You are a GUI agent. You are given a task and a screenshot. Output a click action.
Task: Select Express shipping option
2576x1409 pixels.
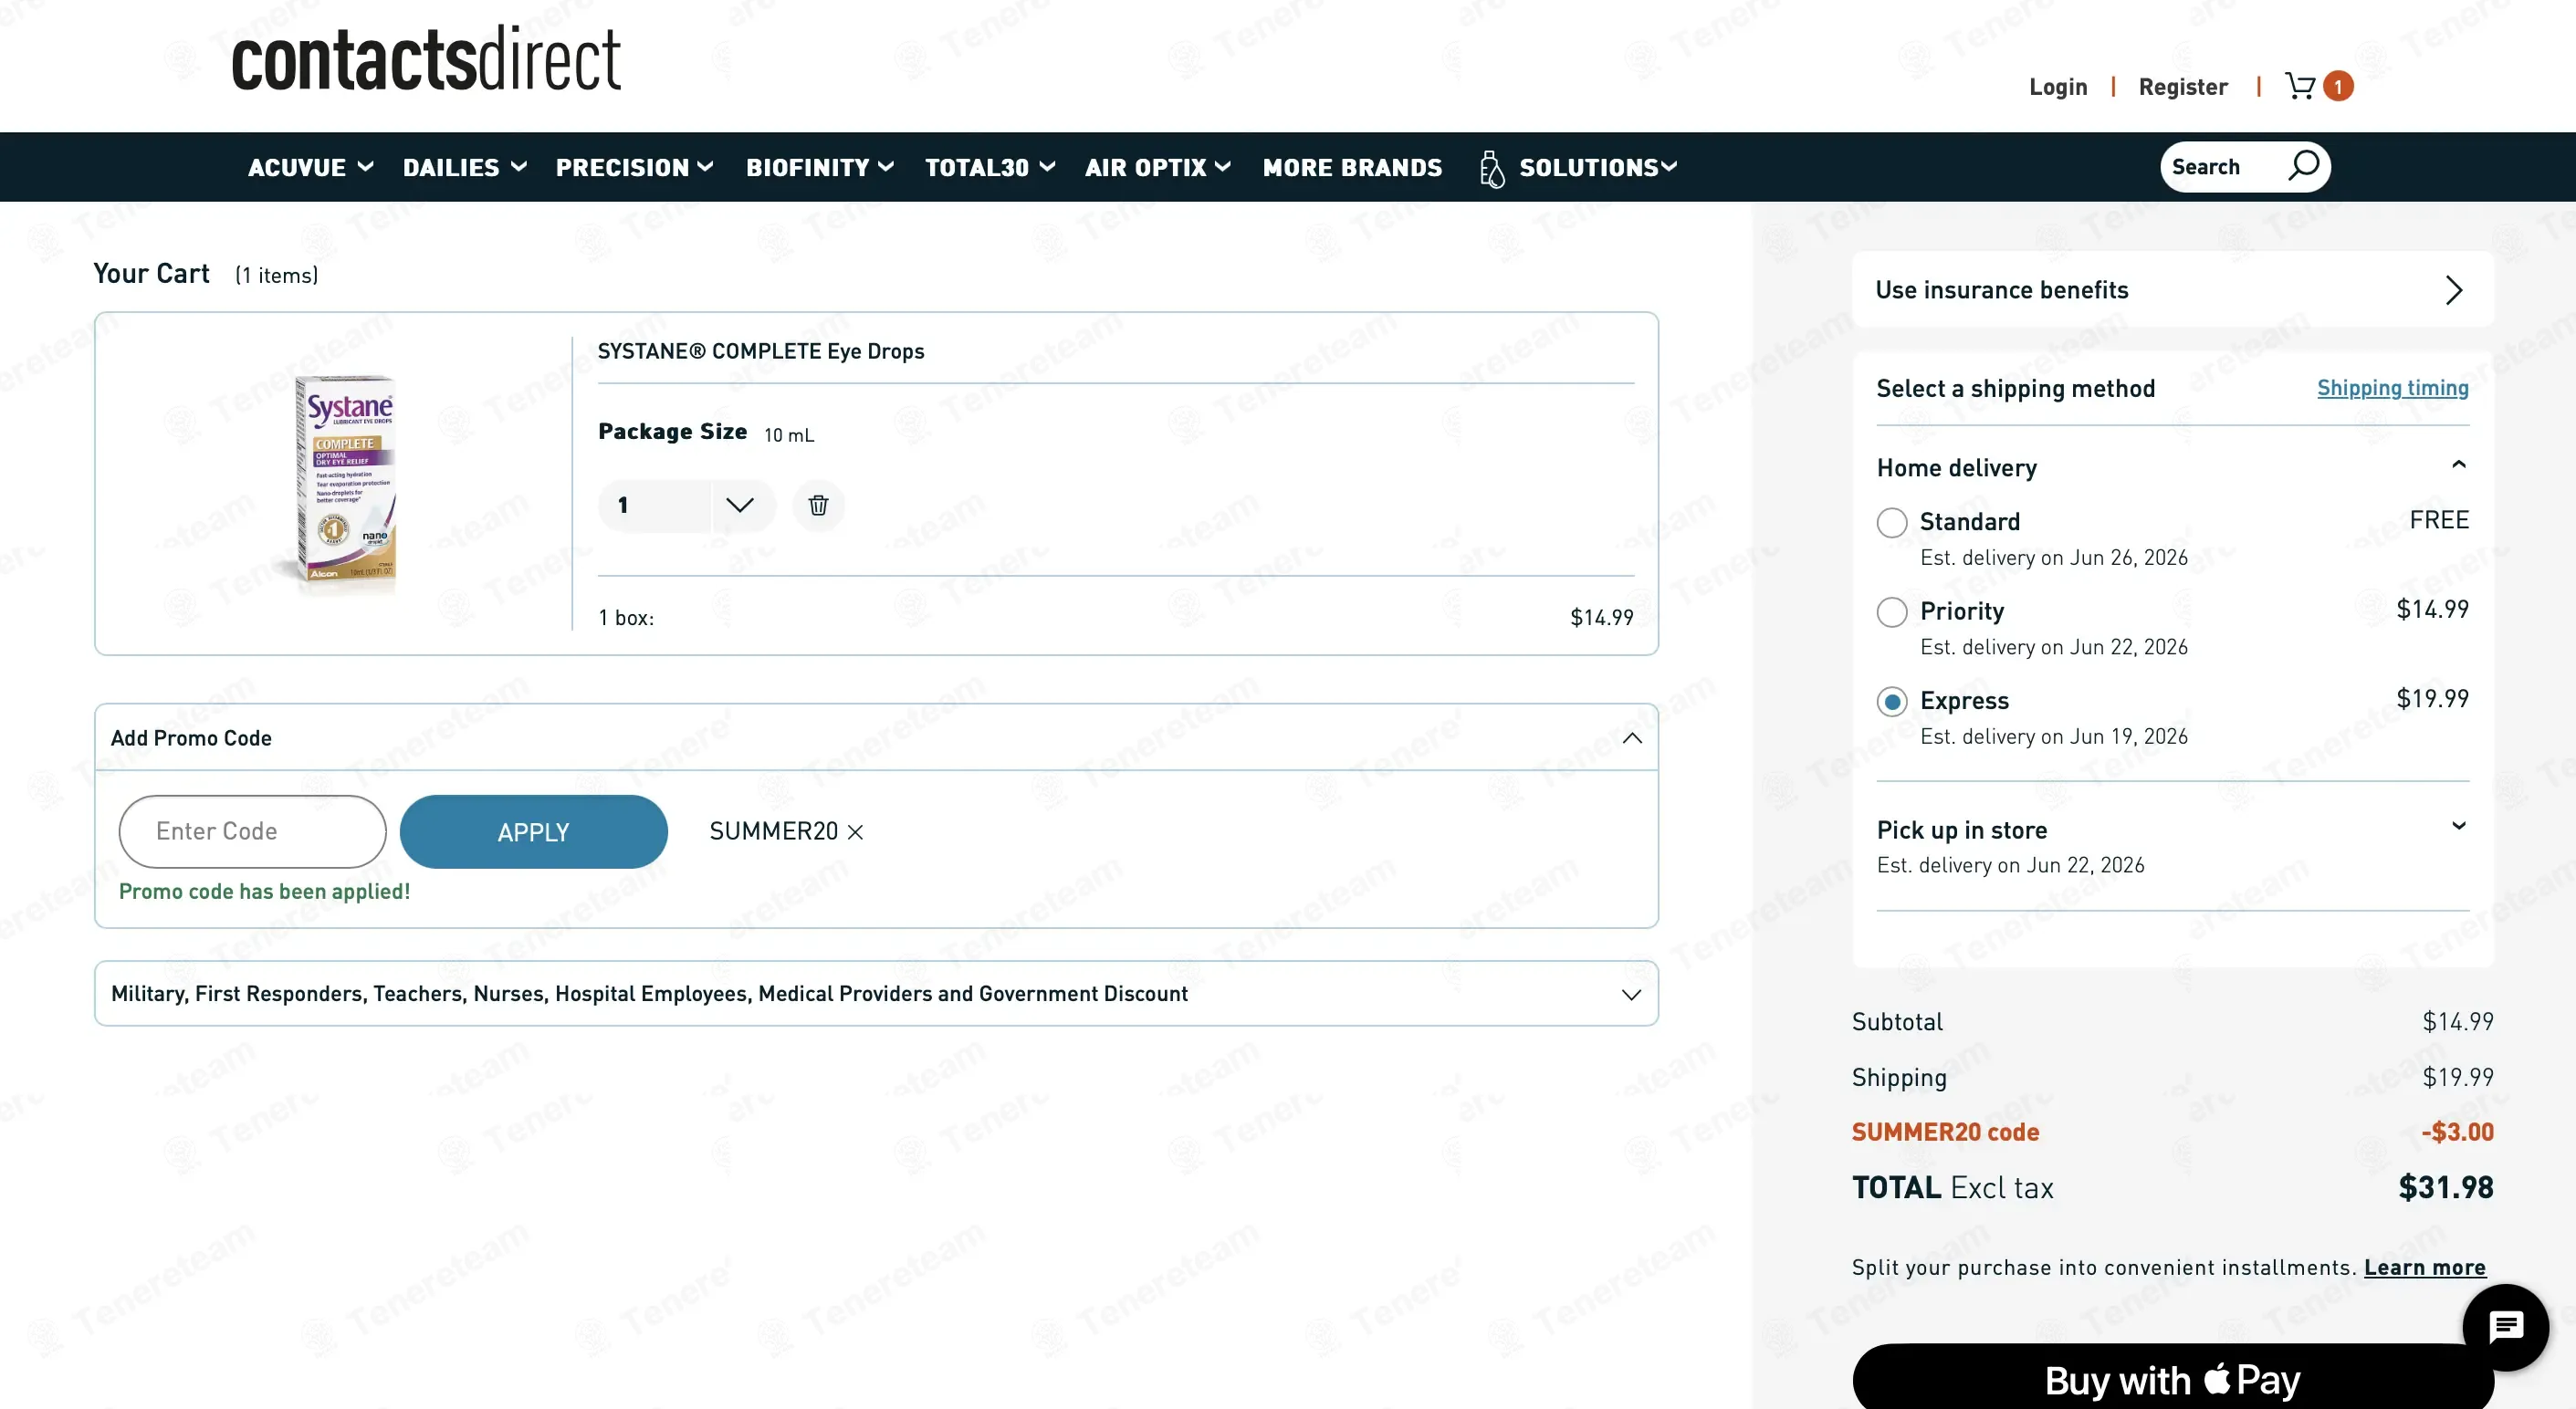pos(1891,702)
